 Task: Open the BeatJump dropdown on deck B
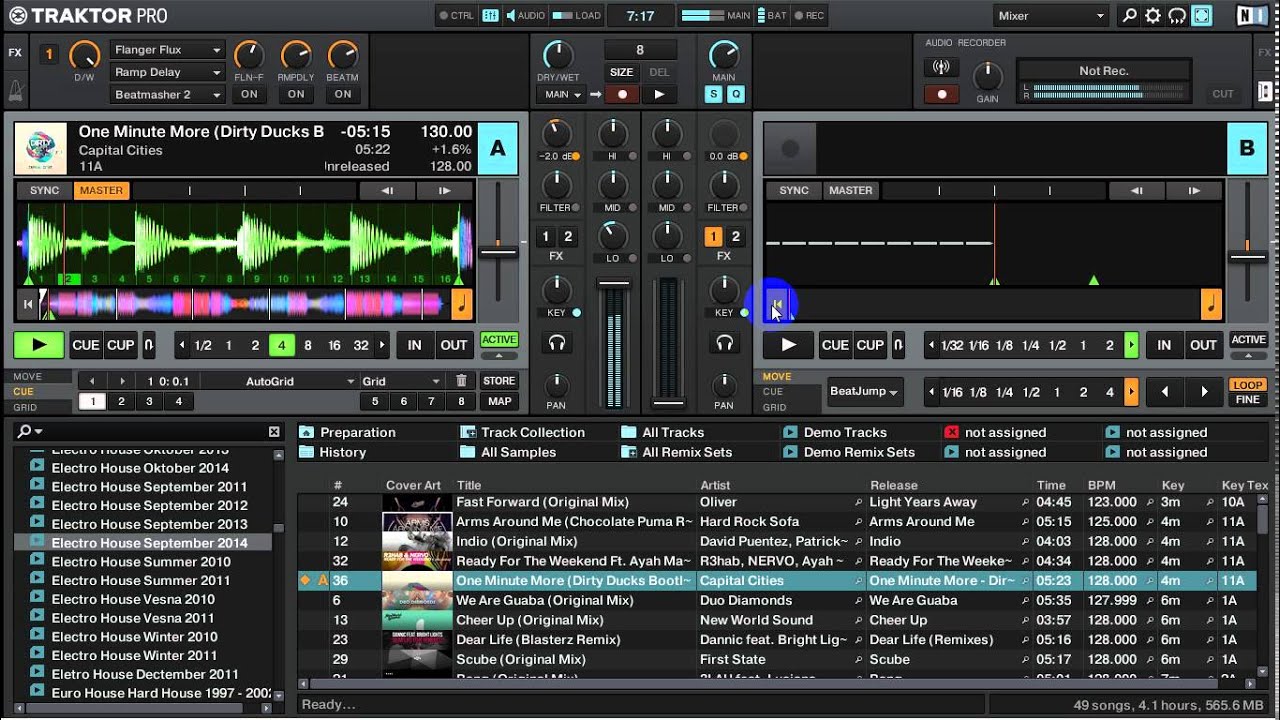point(864,392)
